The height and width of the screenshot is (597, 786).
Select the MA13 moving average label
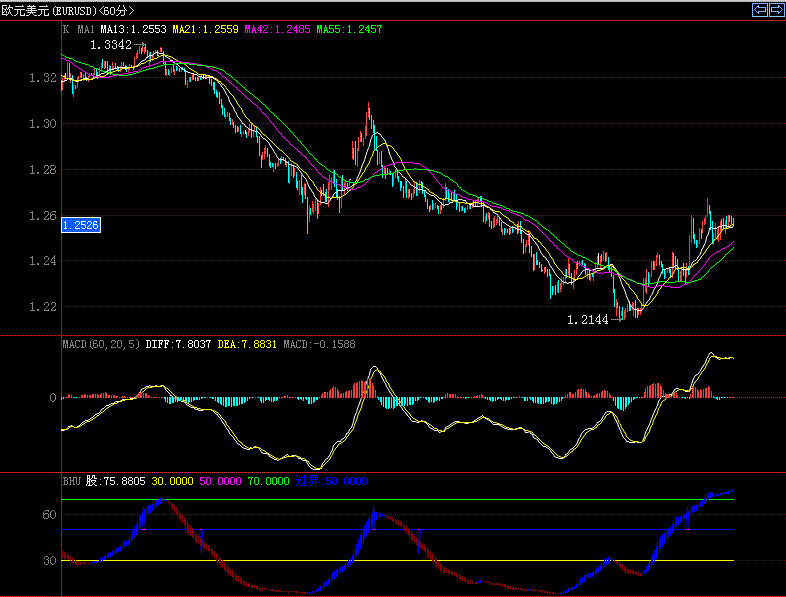pos(134,30)
